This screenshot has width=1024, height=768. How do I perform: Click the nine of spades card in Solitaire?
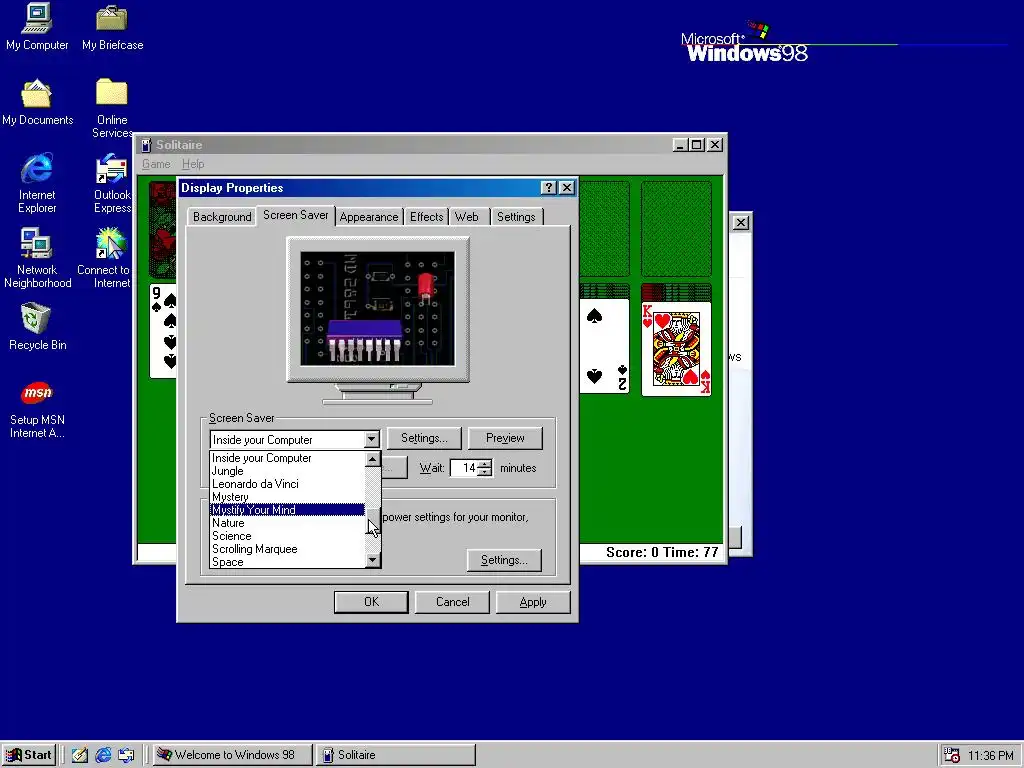pos(163,330)
